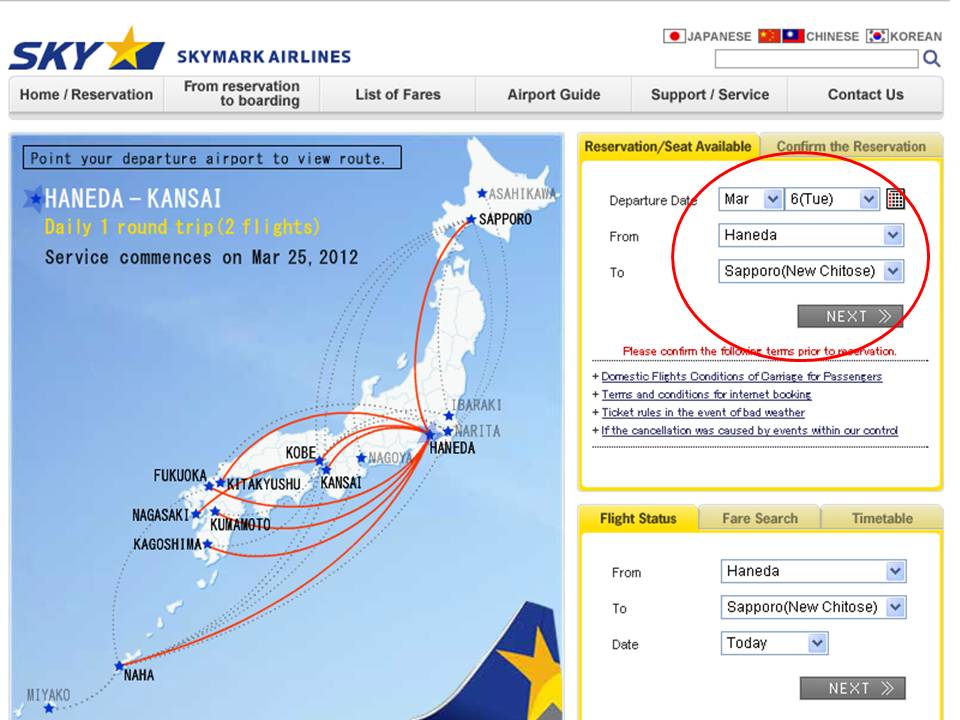Click the Sapporo airport star on map
This screenshot has width=960, height=720.
471,219
